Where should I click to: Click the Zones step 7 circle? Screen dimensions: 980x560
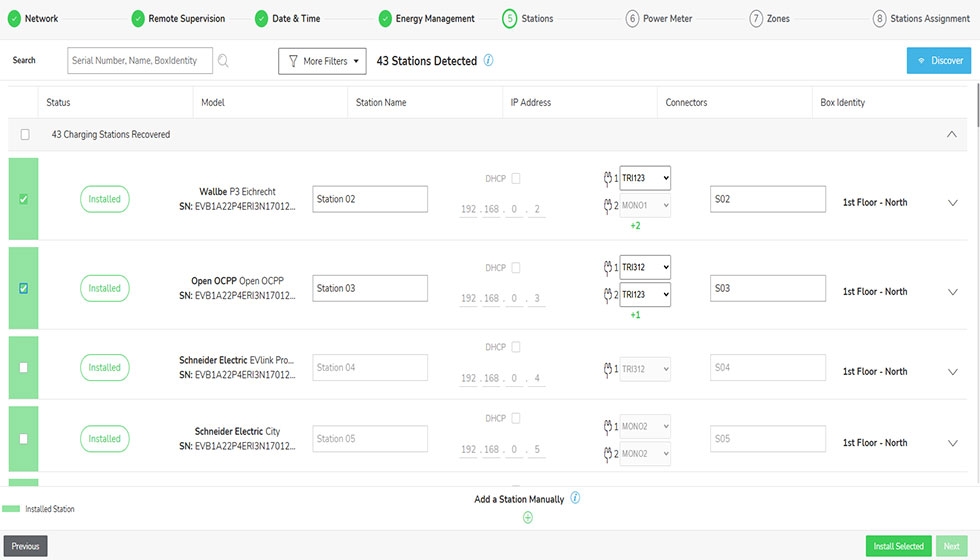756,18
